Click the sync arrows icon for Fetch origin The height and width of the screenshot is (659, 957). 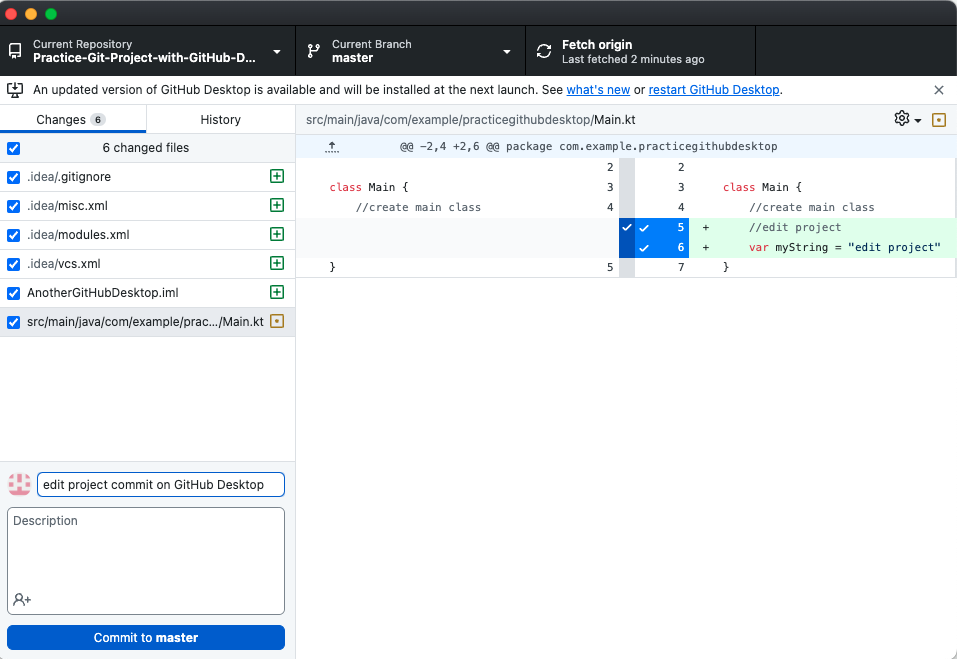(x=544, y=51)
